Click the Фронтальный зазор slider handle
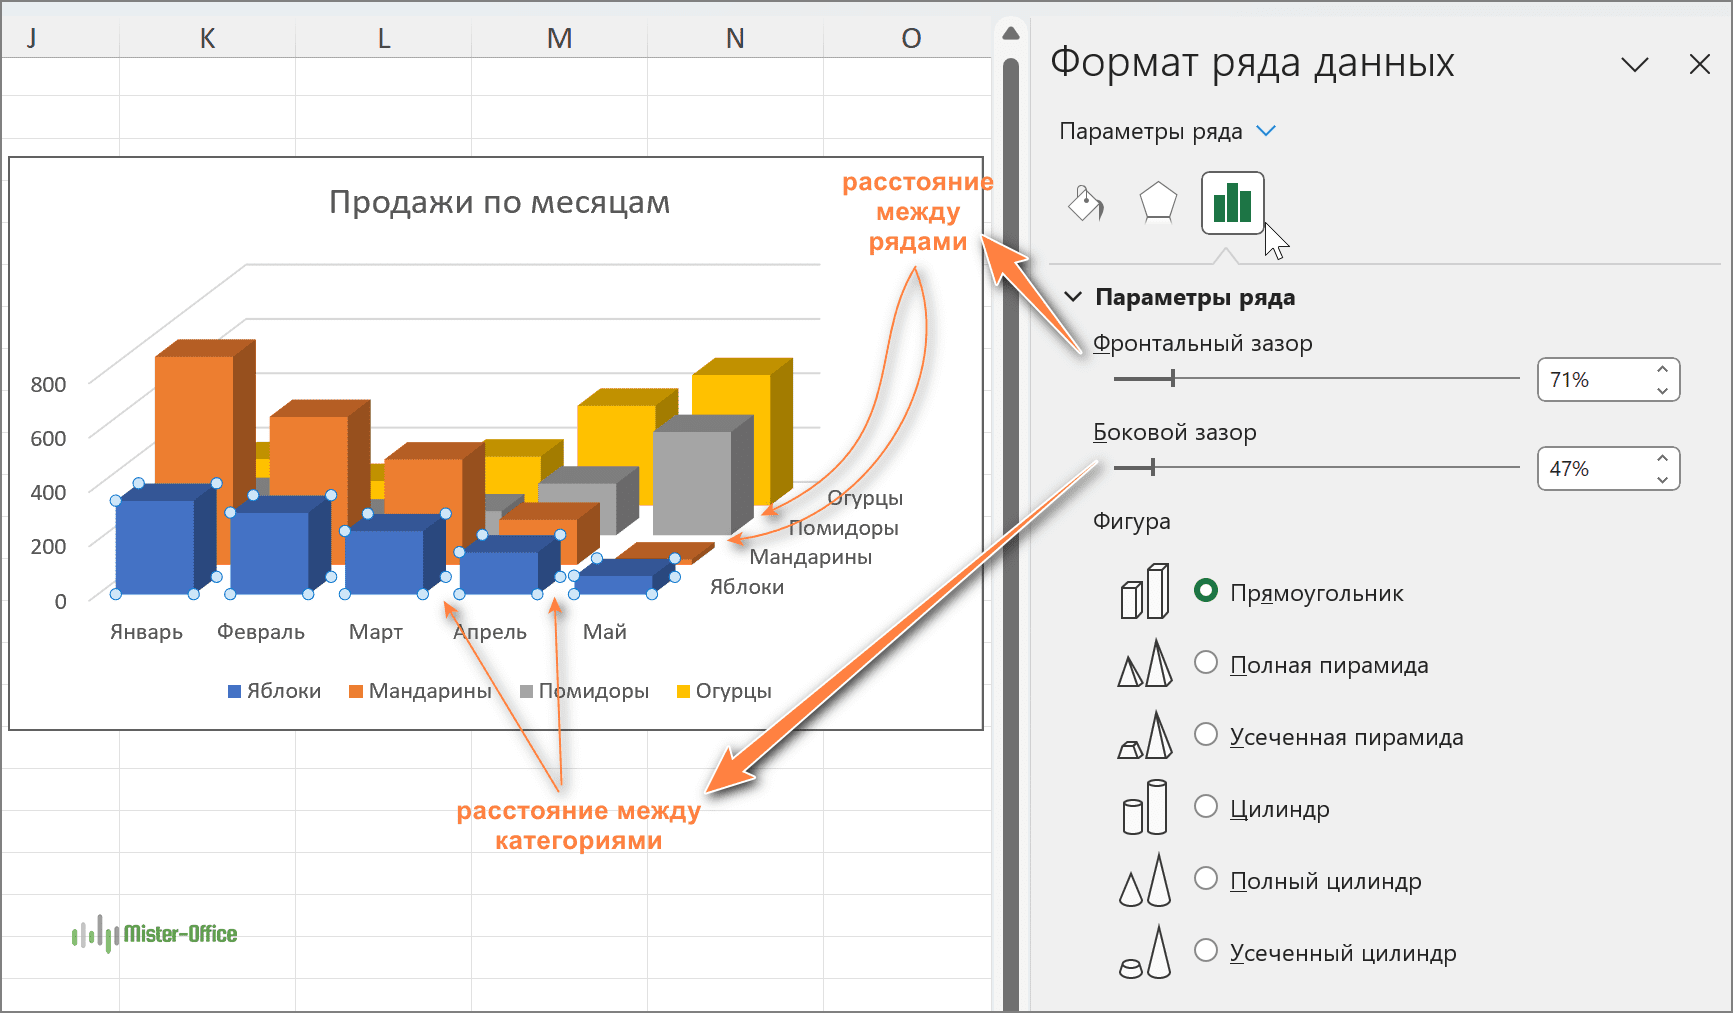 point(1173,378)
